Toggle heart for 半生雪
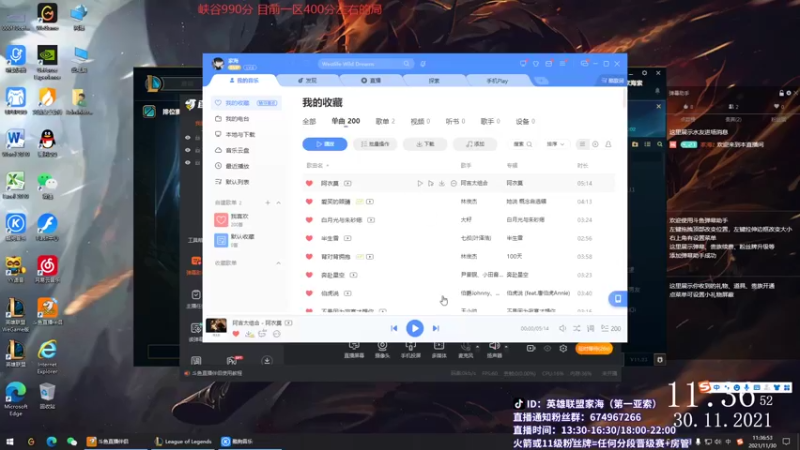Viewport: 800px width, 450px height. [309, 238]
